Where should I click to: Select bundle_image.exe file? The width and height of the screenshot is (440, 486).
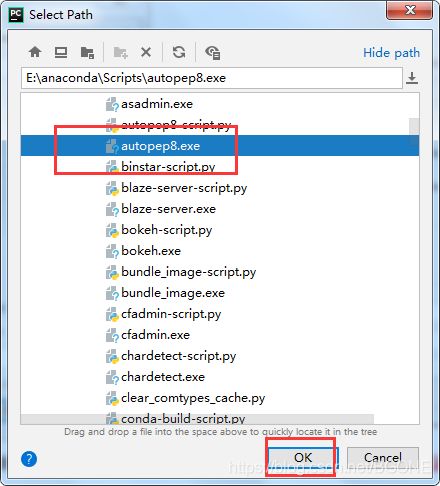pos(173,293)
